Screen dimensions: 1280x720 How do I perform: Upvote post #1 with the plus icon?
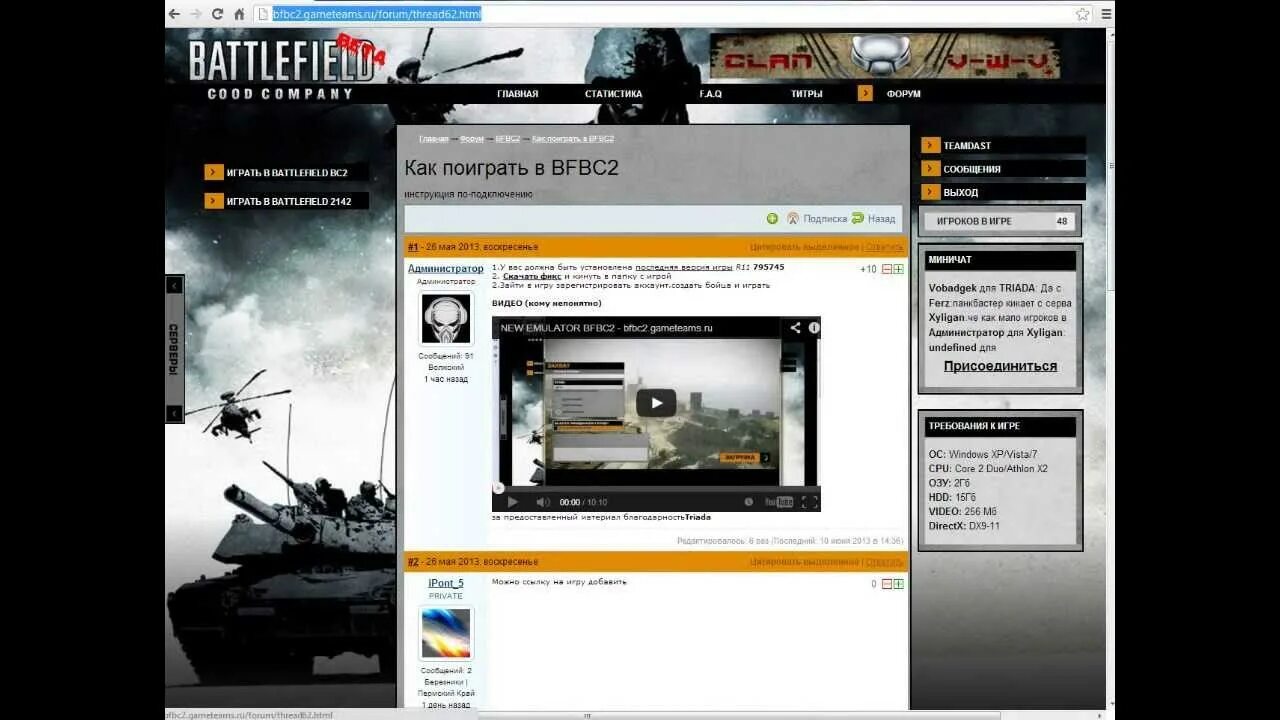point(898,269)
